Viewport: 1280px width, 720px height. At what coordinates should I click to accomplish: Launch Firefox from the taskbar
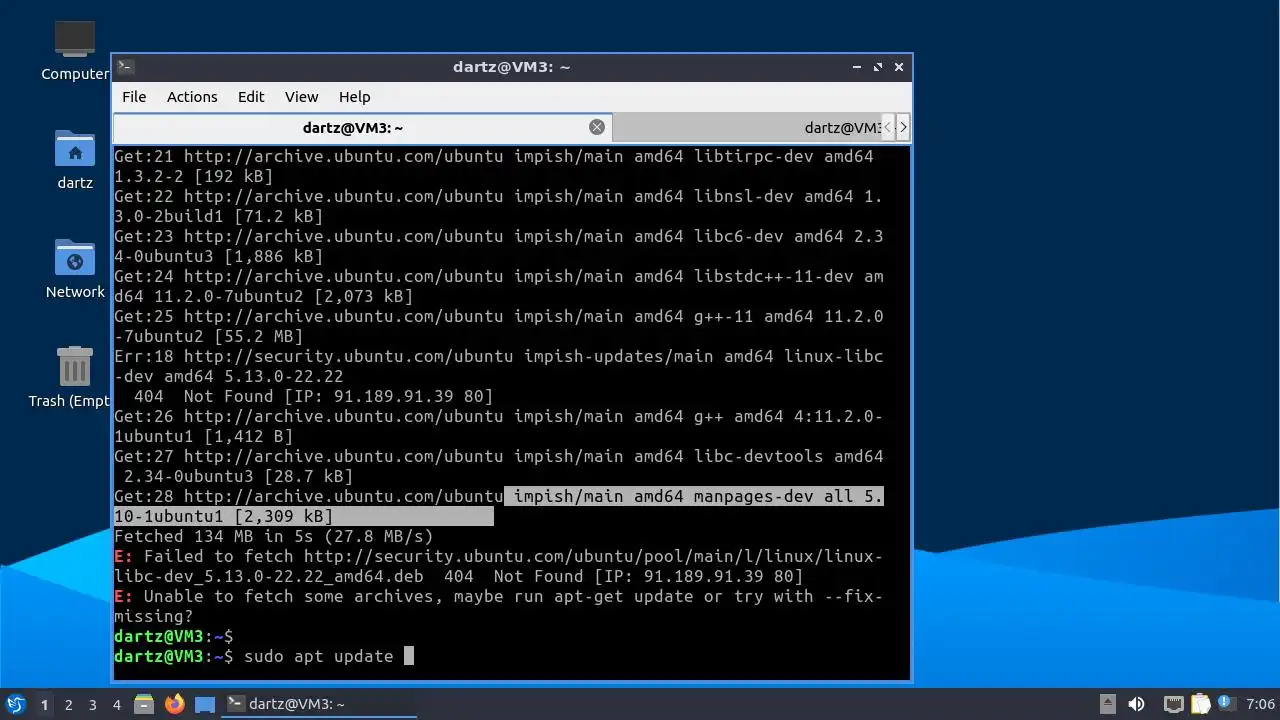coord(175,704)
